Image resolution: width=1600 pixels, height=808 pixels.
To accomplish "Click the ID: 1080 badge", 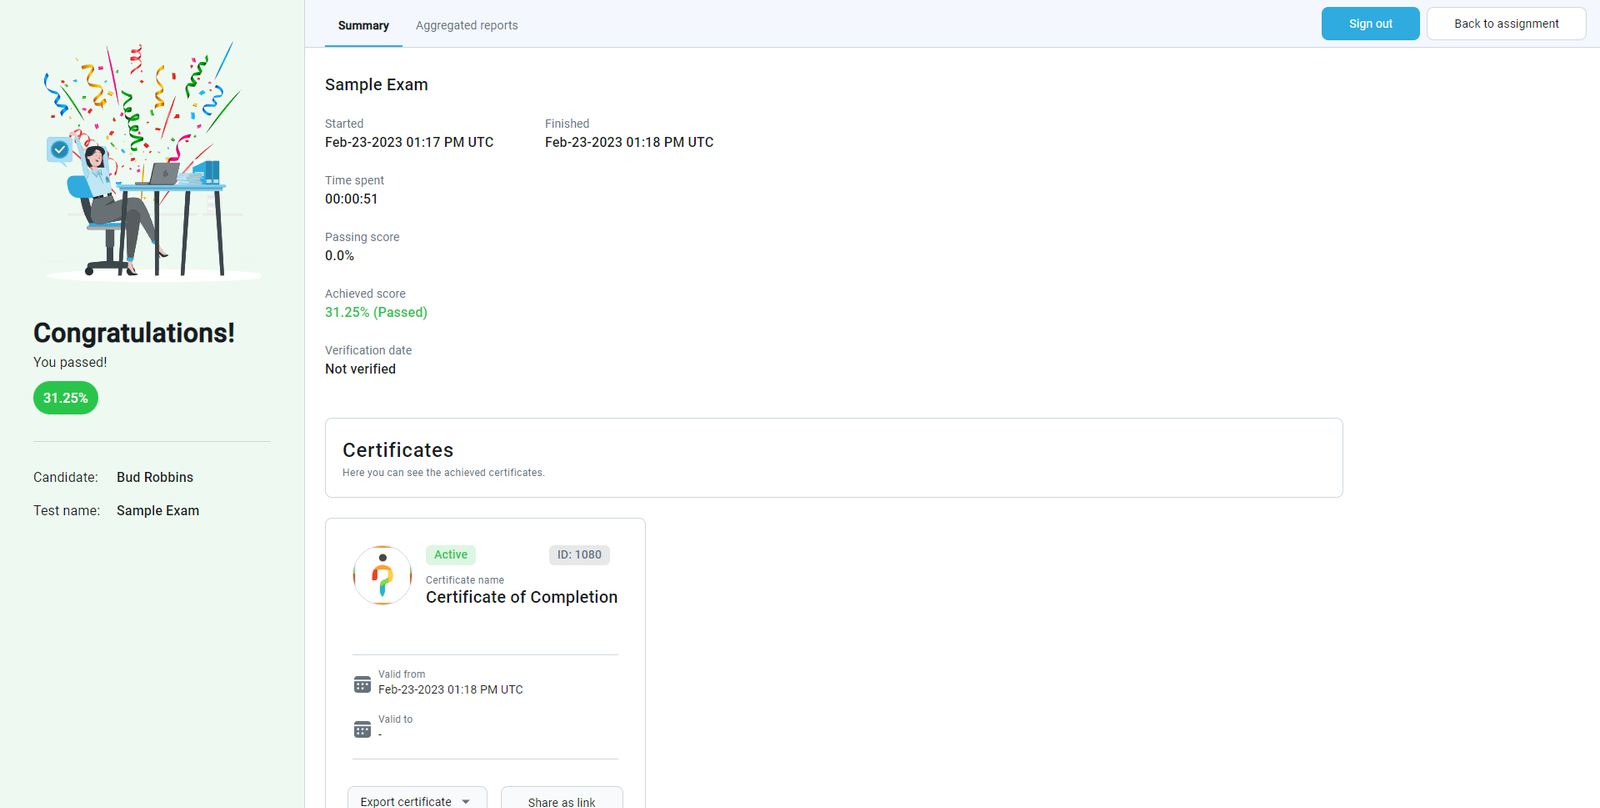I will click(579, 555).
